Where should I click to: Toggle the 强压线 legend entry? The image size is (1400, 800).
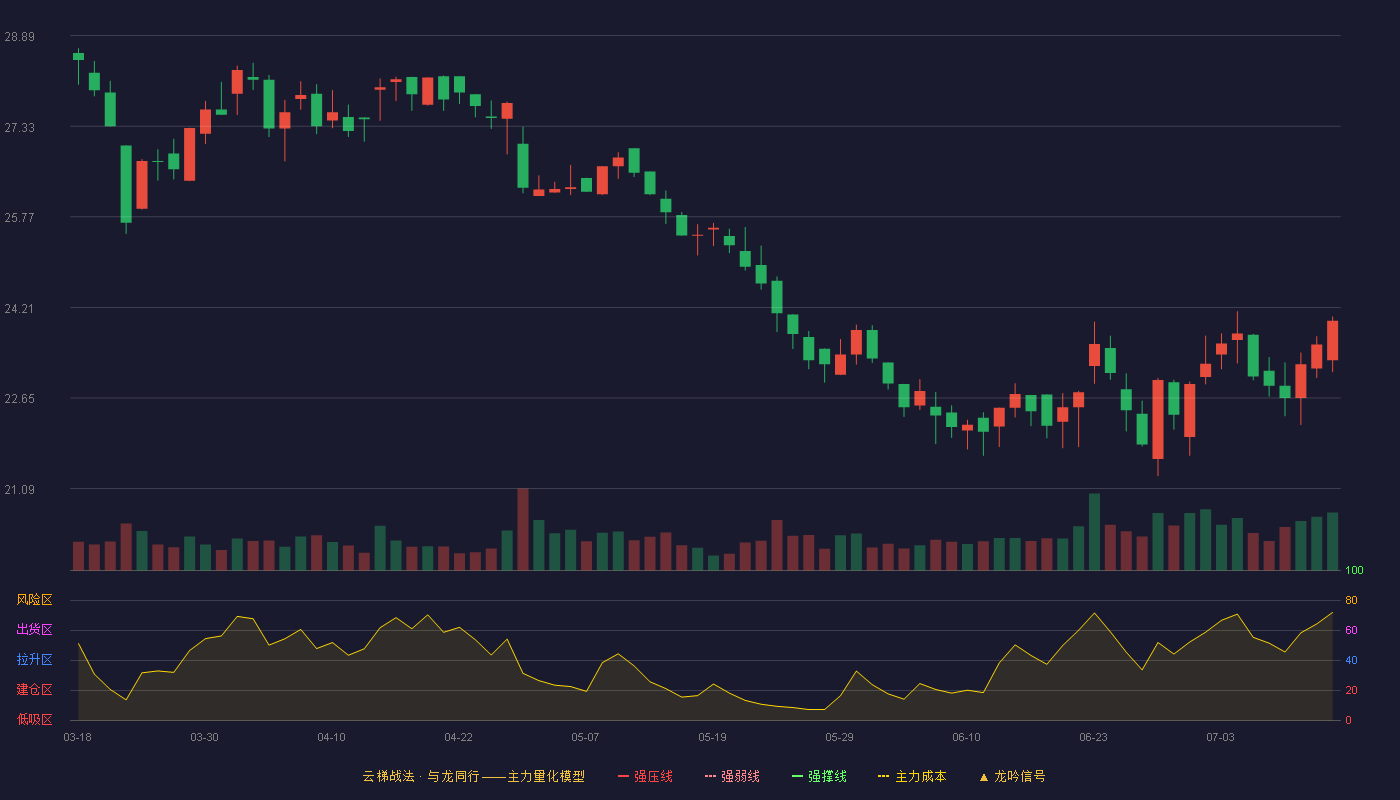645,776
